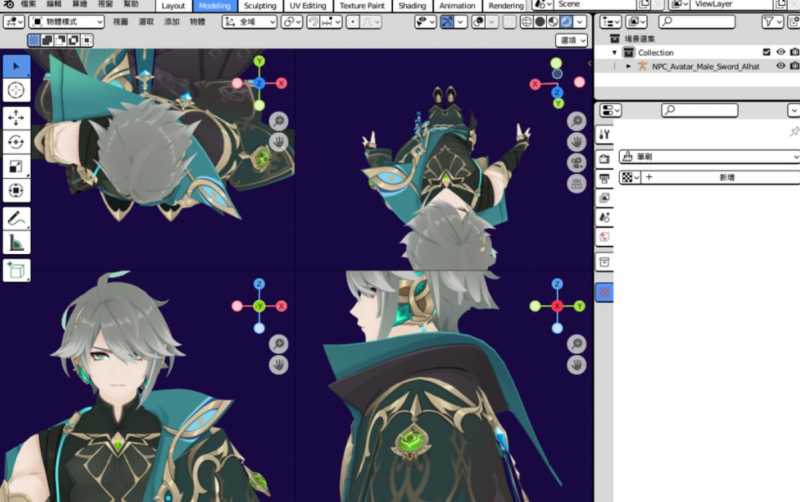This screenshot has height=502, width=800.
Task: Open the Output properties tab
Action: coord(605,179)
